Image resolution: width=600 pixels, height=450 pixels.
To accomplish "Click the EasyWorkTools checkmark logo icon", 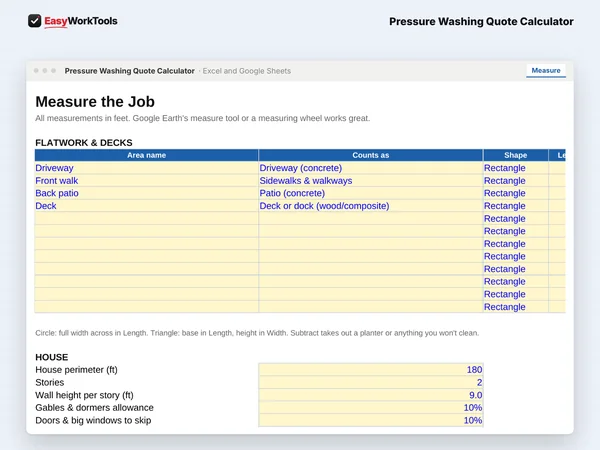I will coord(34,21).
